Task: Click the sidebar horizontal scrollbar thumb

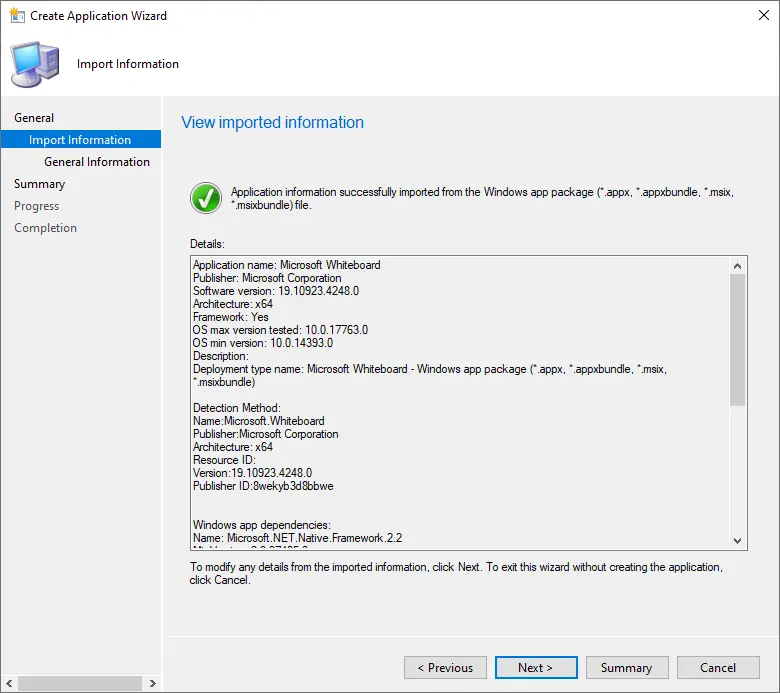Action: pyautogui.click(x=80, y=684)
